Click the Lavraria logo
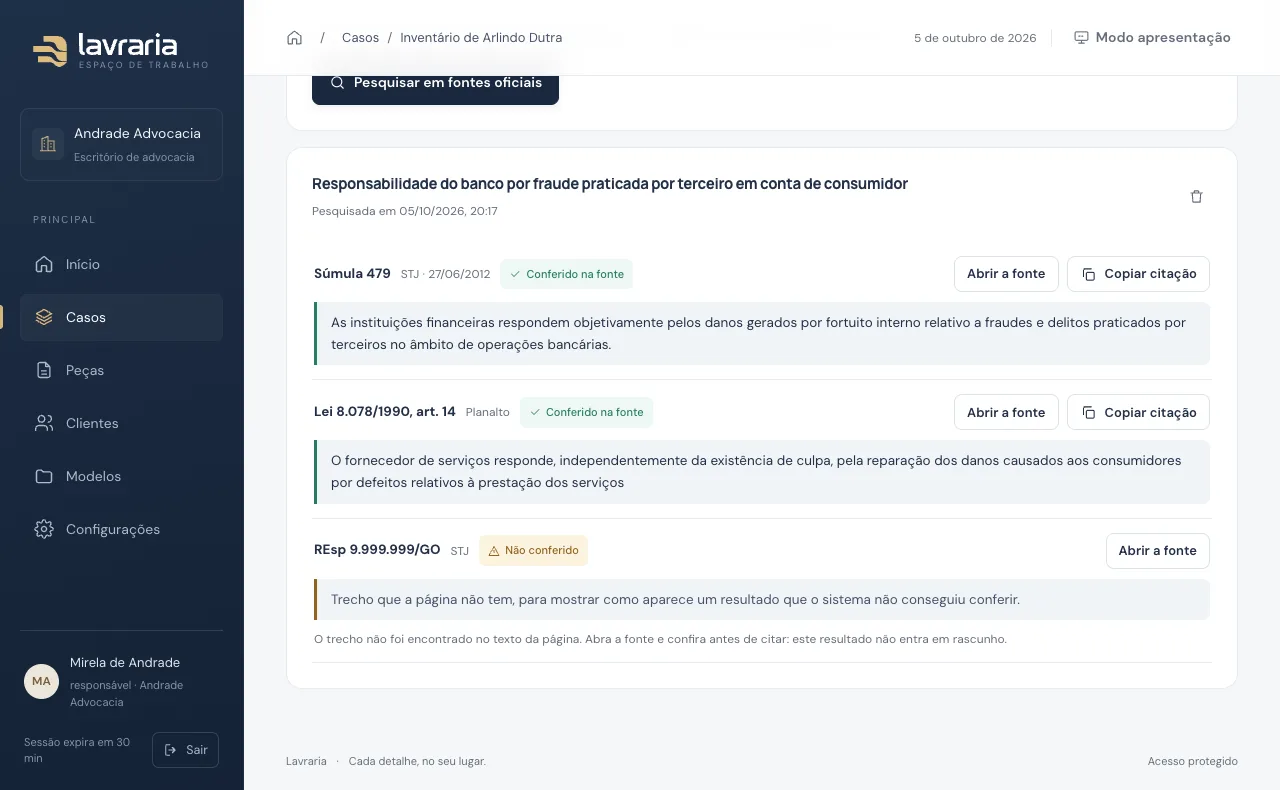 tap(120, 49)
